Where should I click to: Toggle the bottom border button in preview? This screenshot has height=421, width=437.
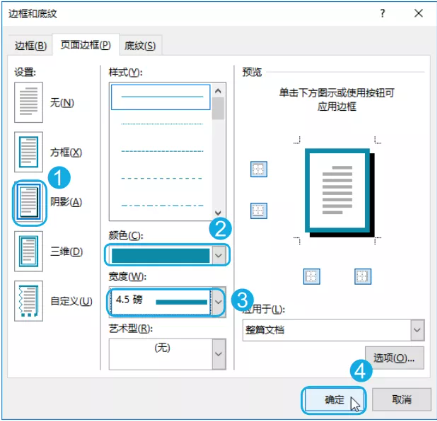(259, 211)
